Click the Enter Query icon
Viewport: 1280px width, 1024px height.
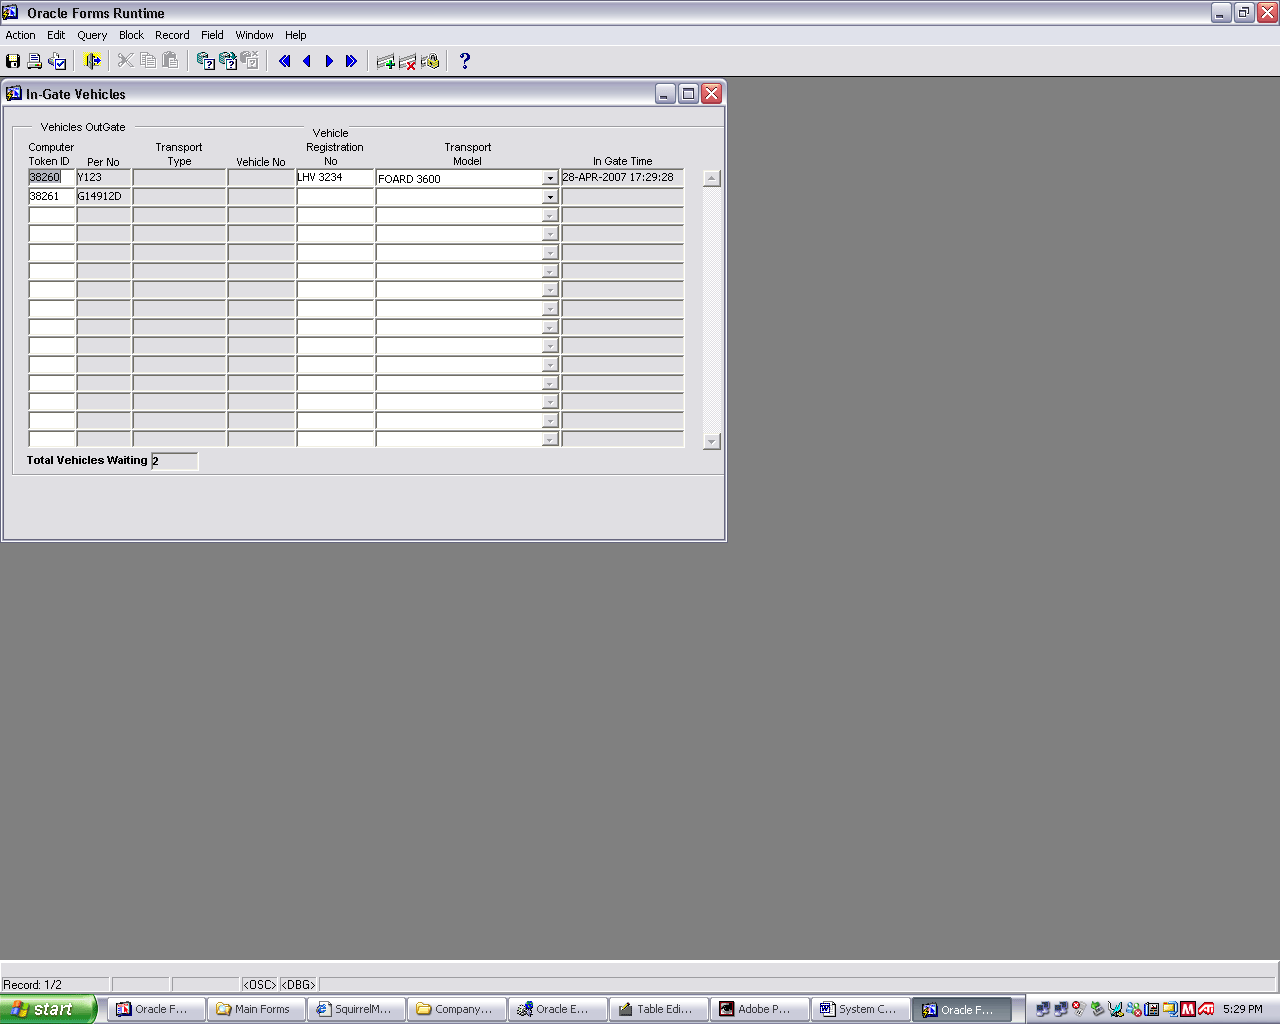tap(206, 61)
